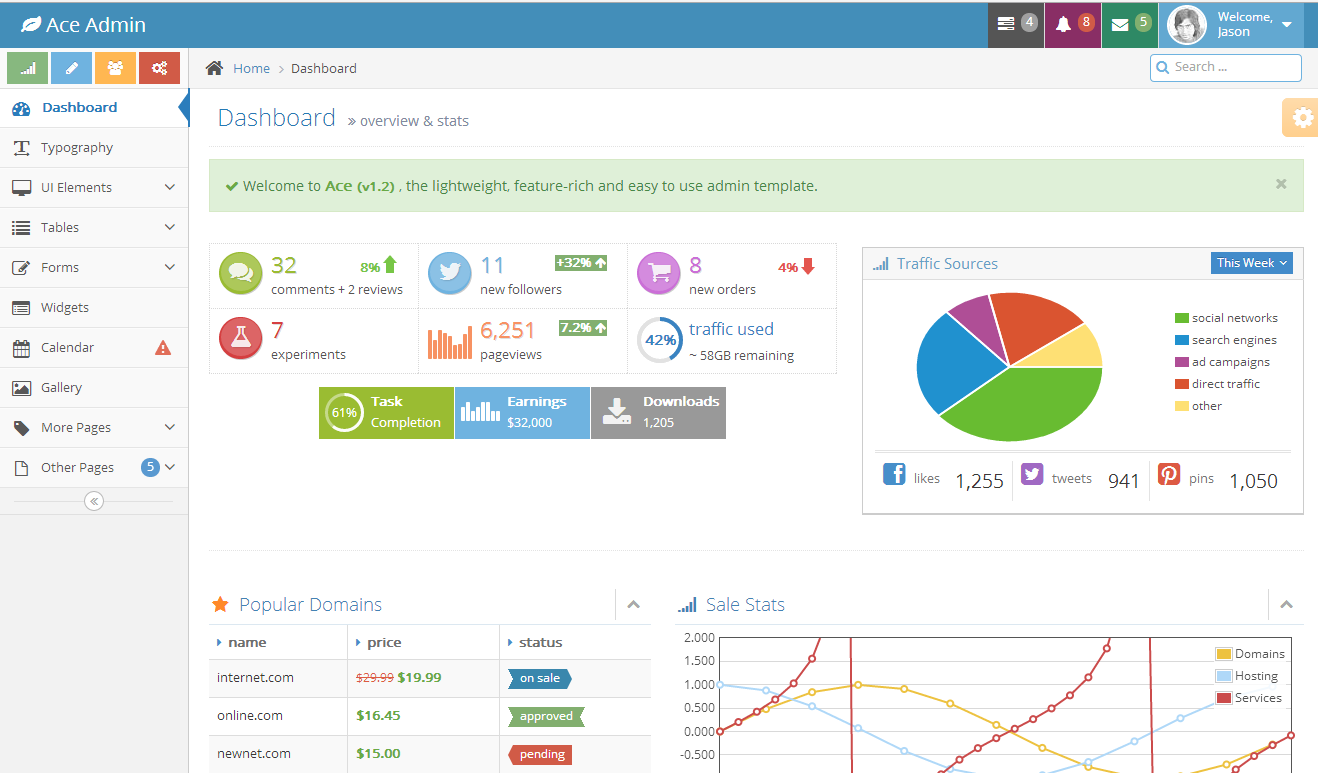Screen dimensions: 1318x773
Task: Click the Sale Stats signal icon
Action: [x=687, y=604]
